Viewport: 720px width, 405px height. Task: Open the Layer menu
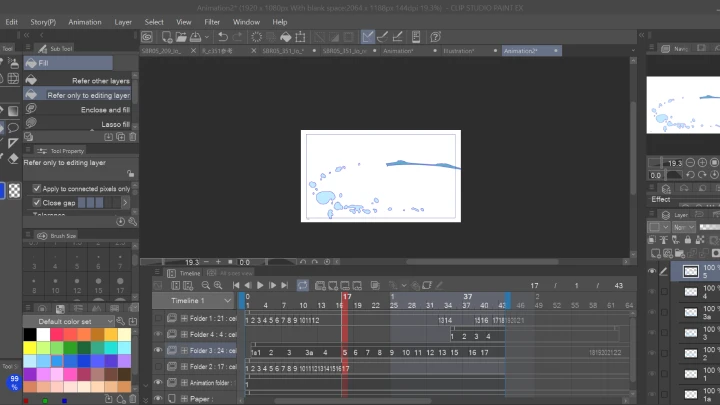tap(123, 22)
